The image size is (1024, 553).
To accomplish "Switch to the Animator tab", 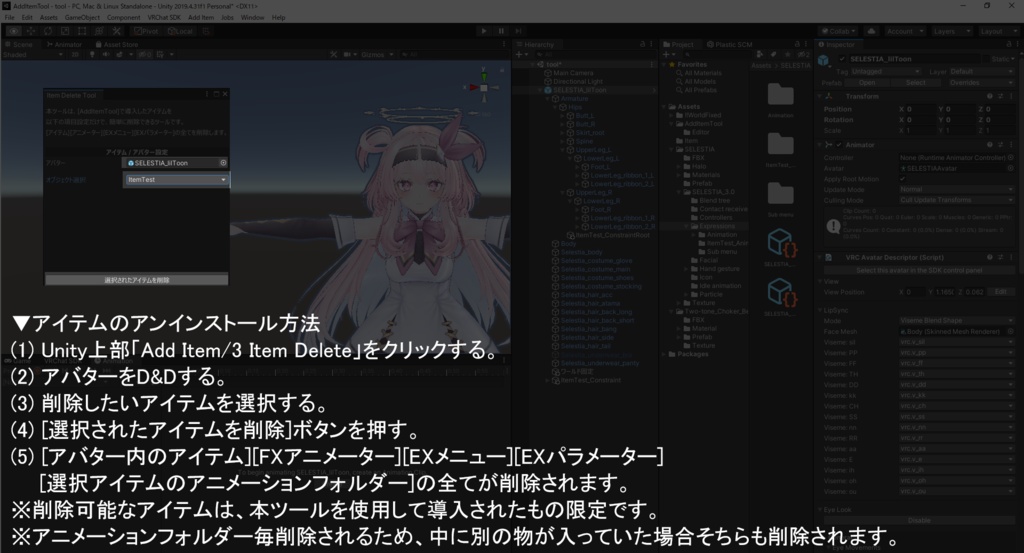I will [x=64, y=44].
